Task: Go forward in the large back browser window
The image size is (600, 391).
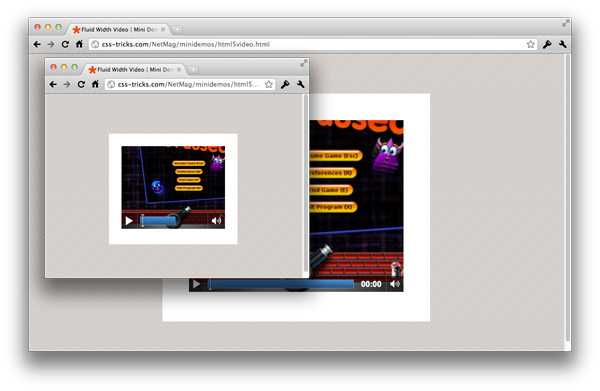Action: pyautogui.click(x=51, y=44)
